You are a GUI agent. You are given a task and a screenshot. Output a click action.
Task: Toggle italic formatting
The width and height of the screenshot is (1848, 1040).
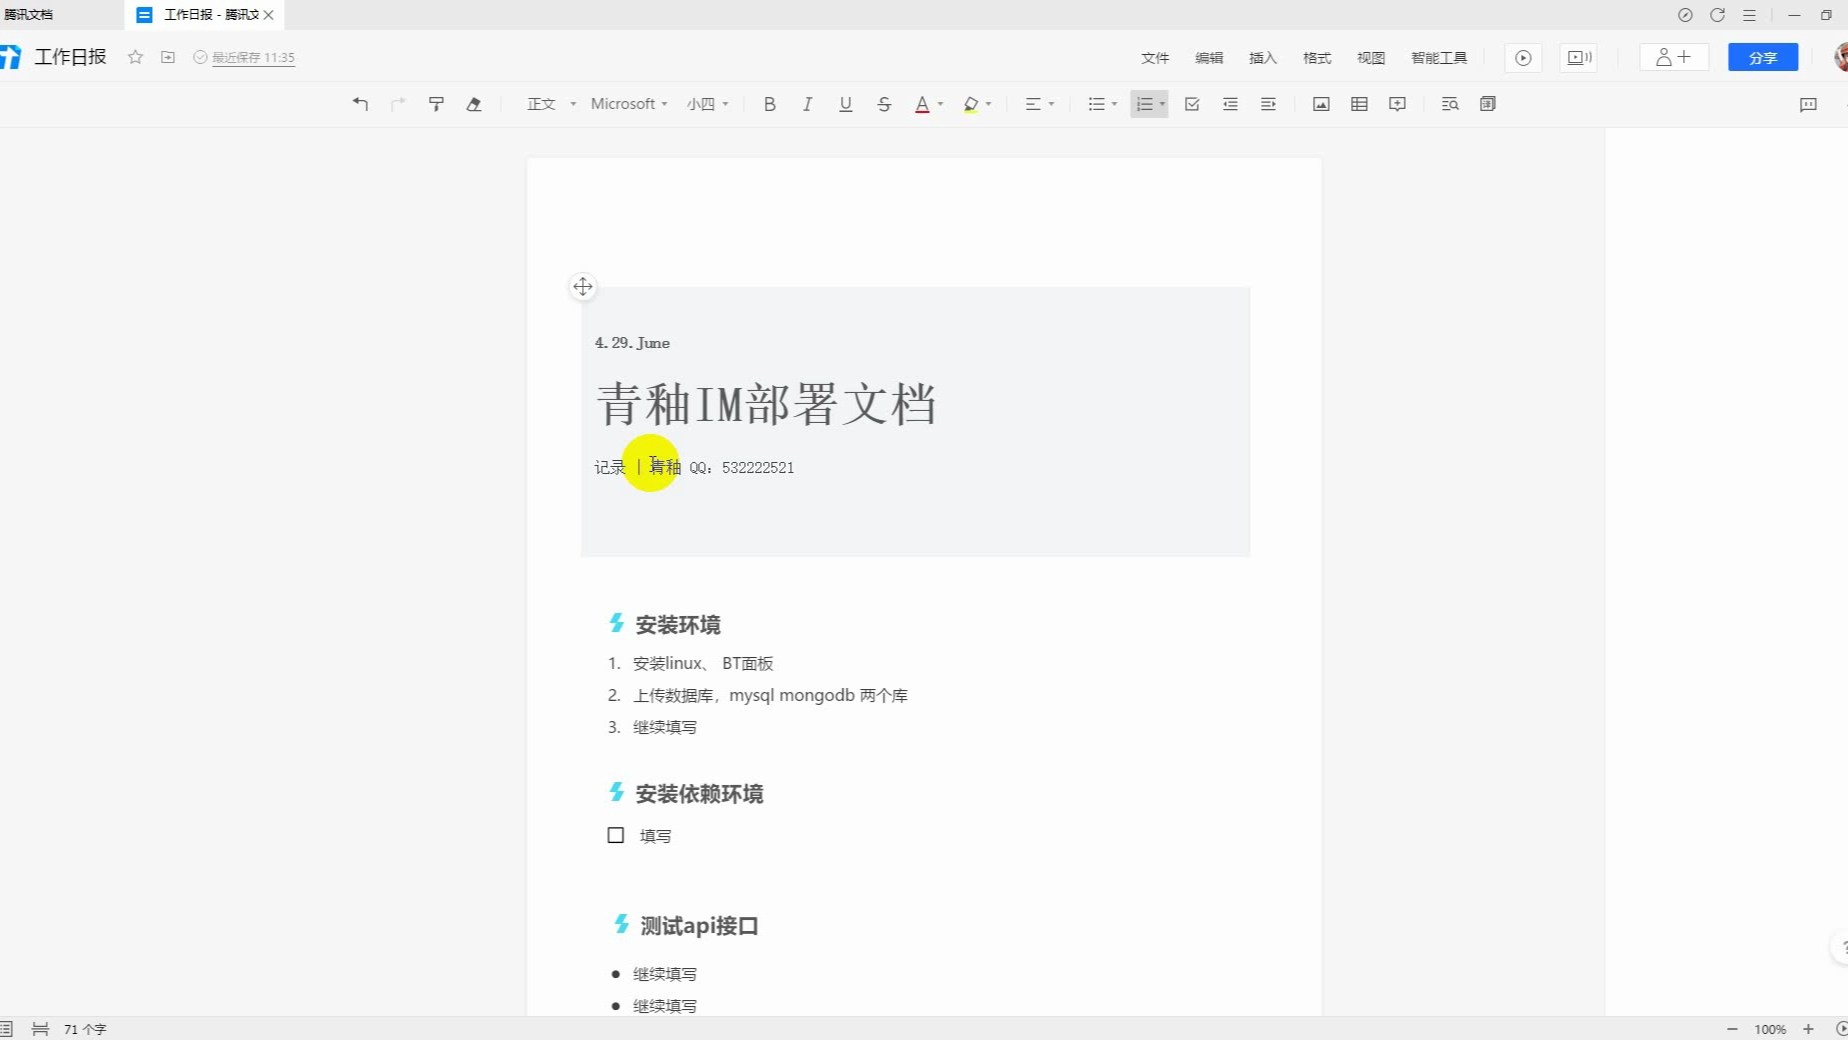pyautogui.click(x=807, y=104)
